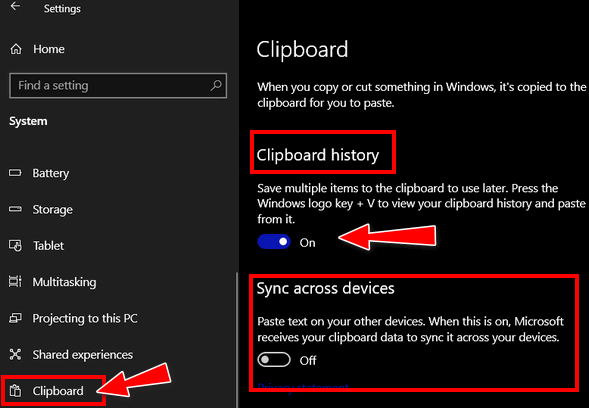The width and height of the screenshot is (589, 408).
Task: Go to Shared experiences settings
Action: (83, 355)
